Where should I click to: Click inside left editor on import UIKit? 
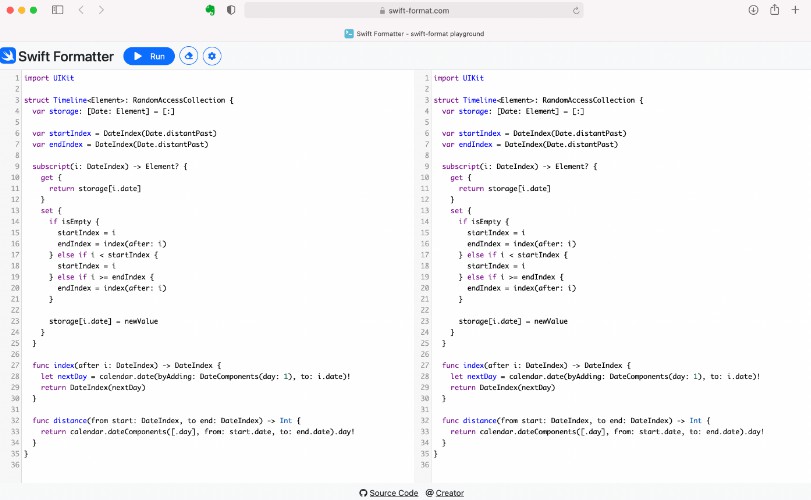[x=49, y=78]
